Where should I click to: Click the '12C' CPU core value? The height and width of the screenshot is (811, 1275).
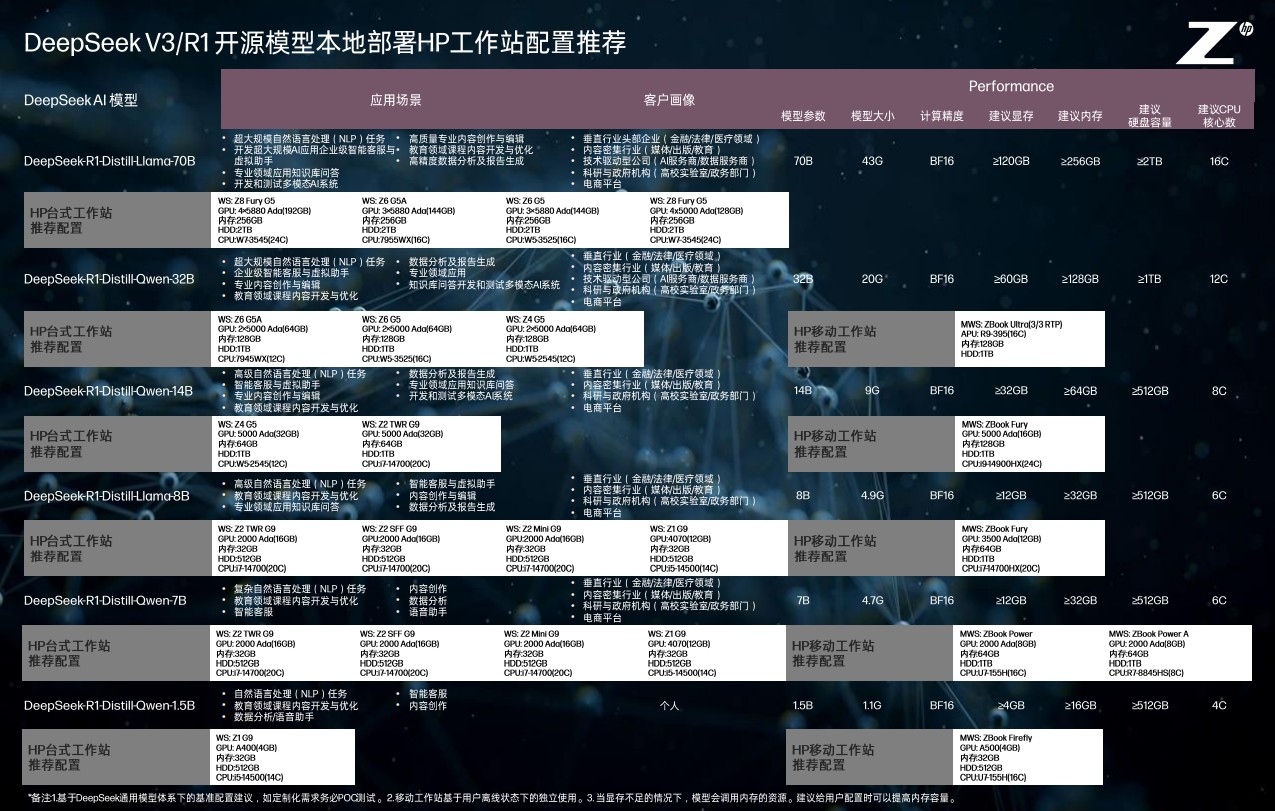click(x=1219, y=279)
